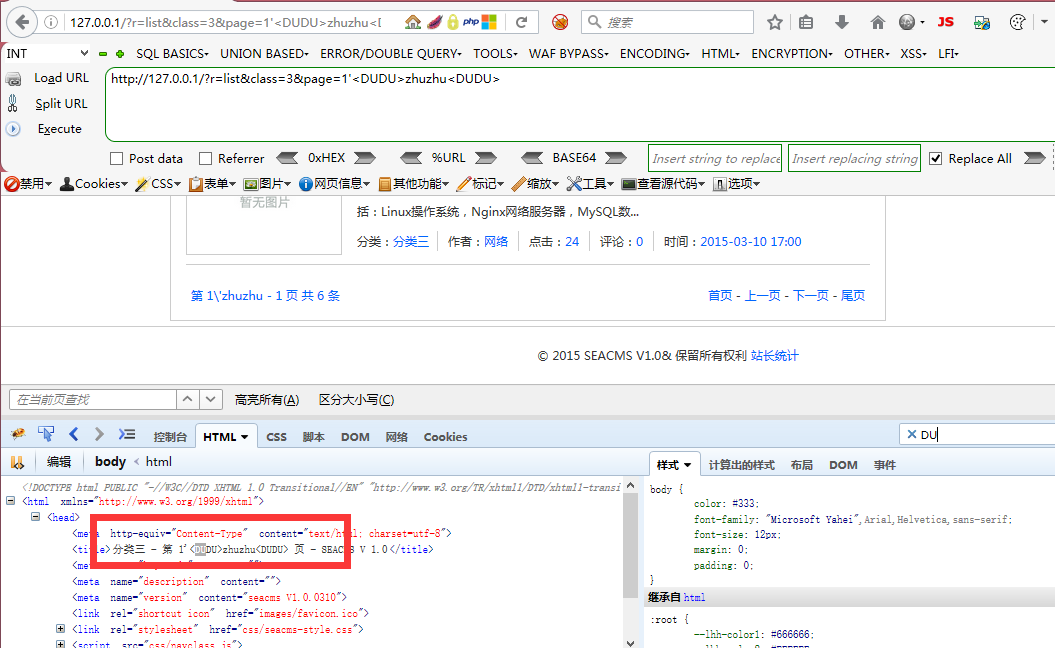Click into the HackBar URL text area

580,104
